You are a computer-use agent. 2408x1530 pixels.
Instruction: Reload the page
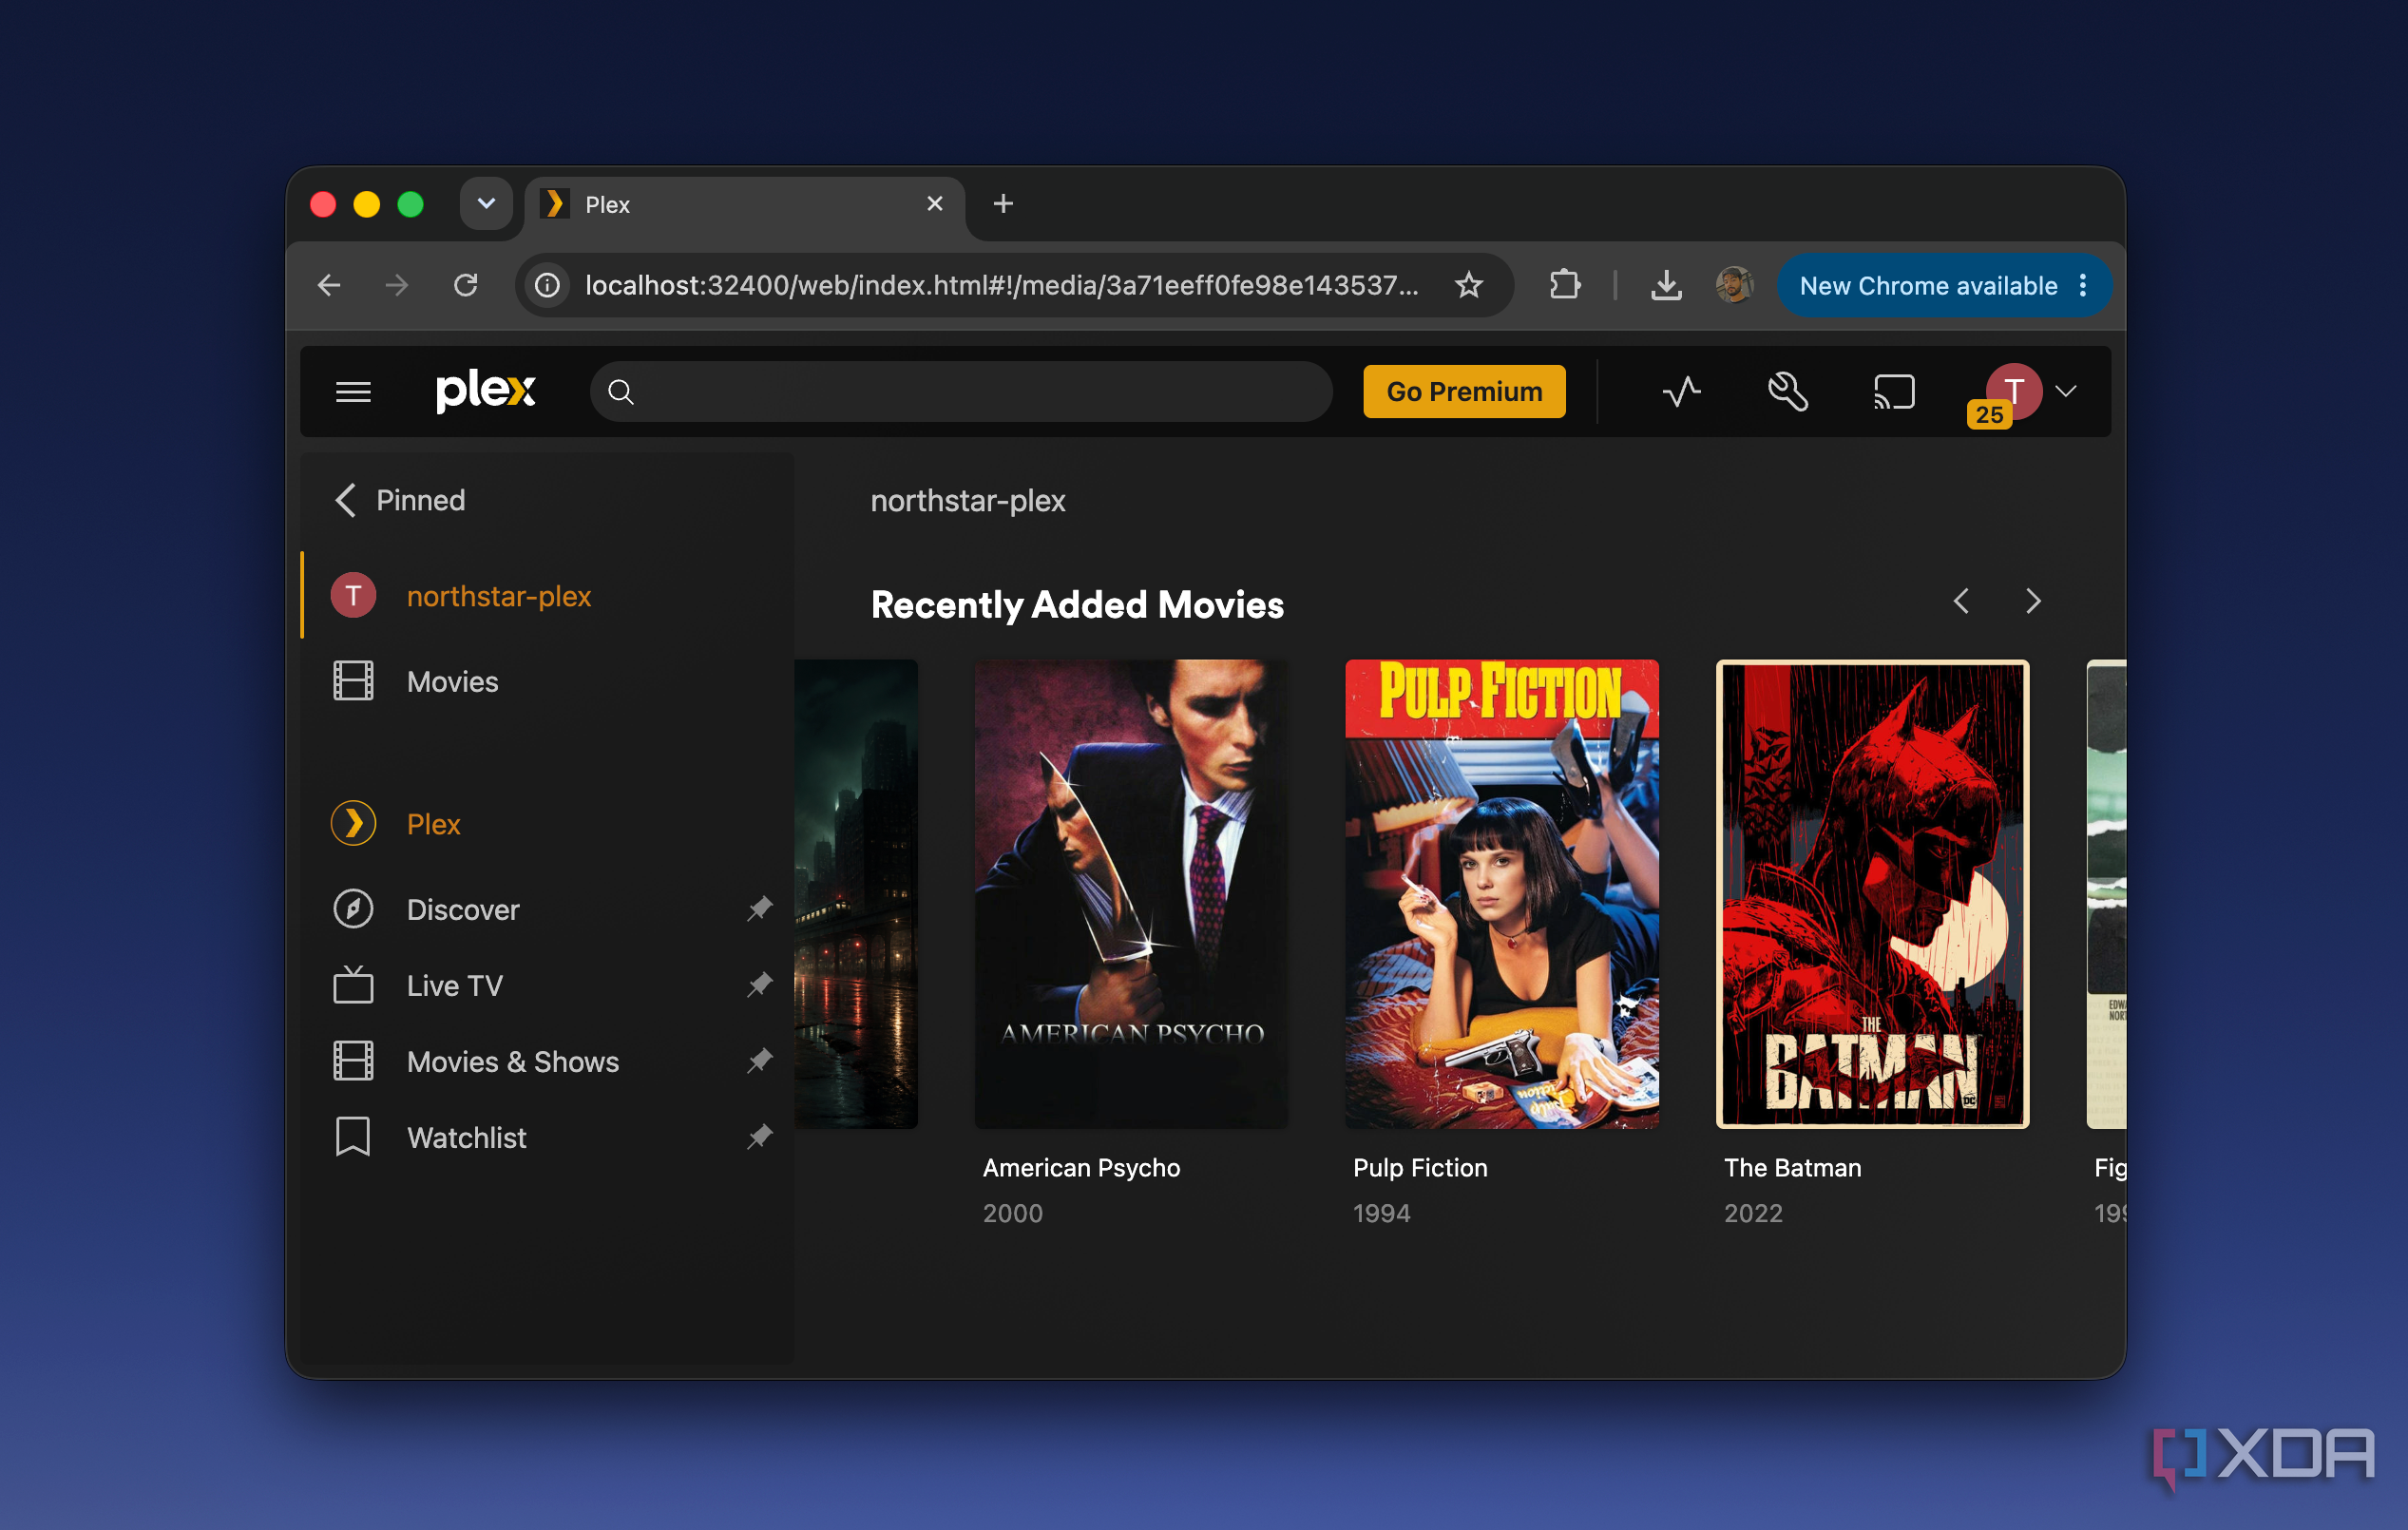(465, 286)
